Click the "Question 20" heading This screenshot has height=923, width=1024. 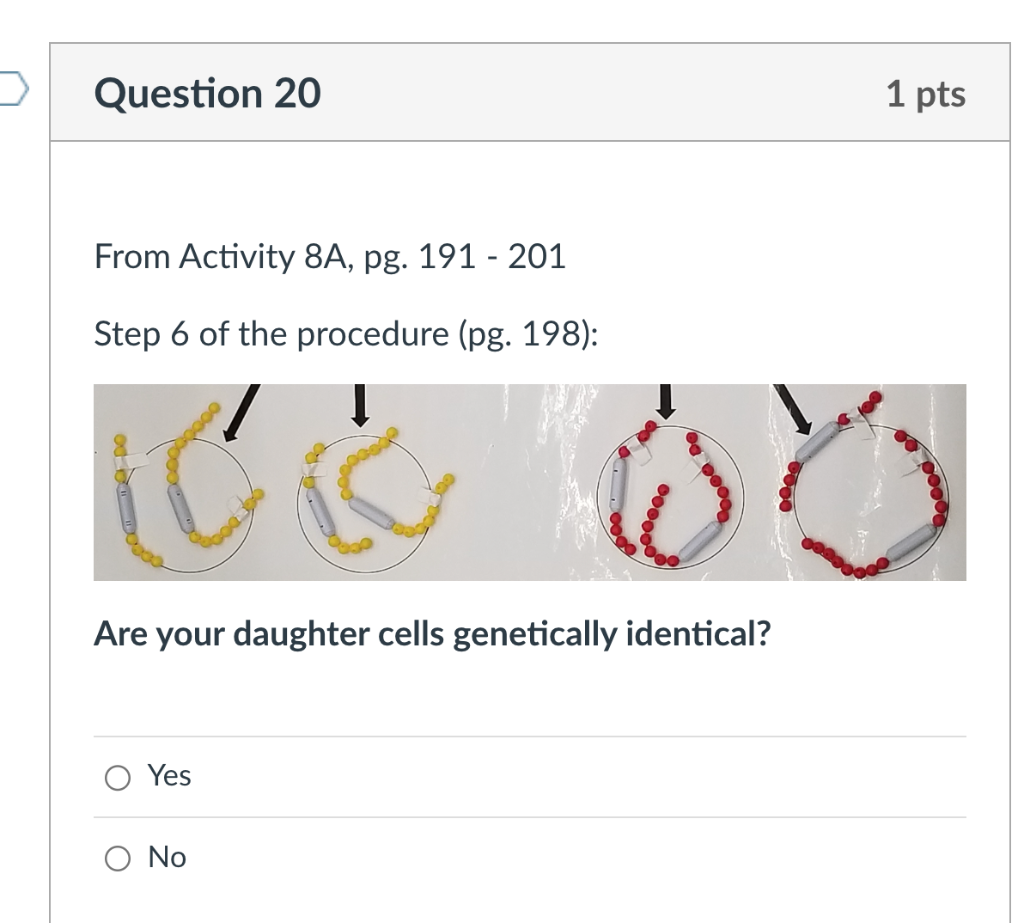pos(208,93)
